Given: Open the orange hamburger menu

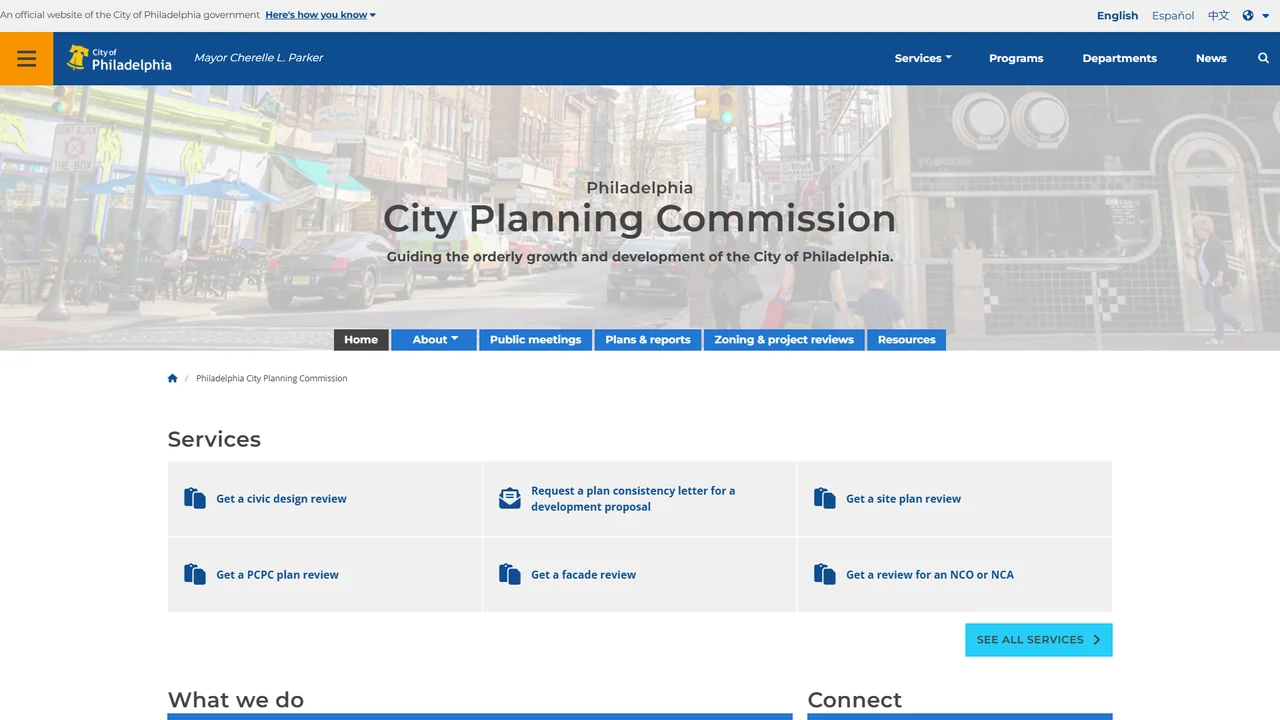Looking at the screenshot, I should [x=27, y=58].
